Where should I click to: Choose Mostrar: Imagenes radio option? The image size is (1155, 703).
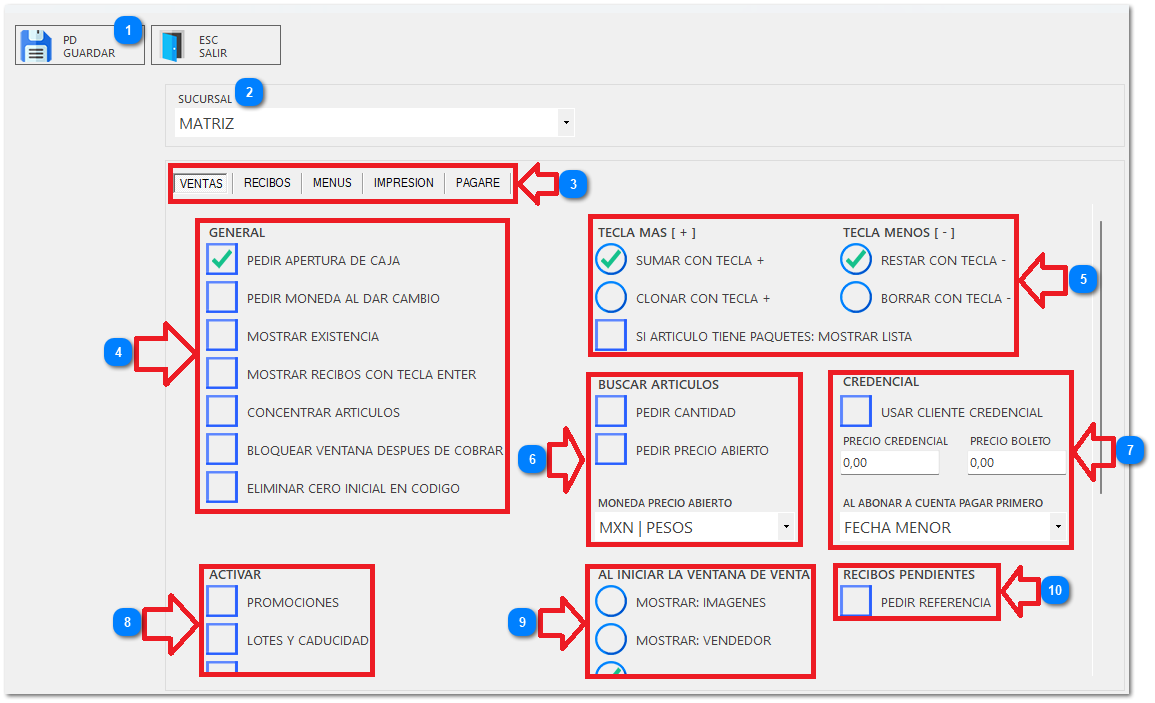coord(611,602)
